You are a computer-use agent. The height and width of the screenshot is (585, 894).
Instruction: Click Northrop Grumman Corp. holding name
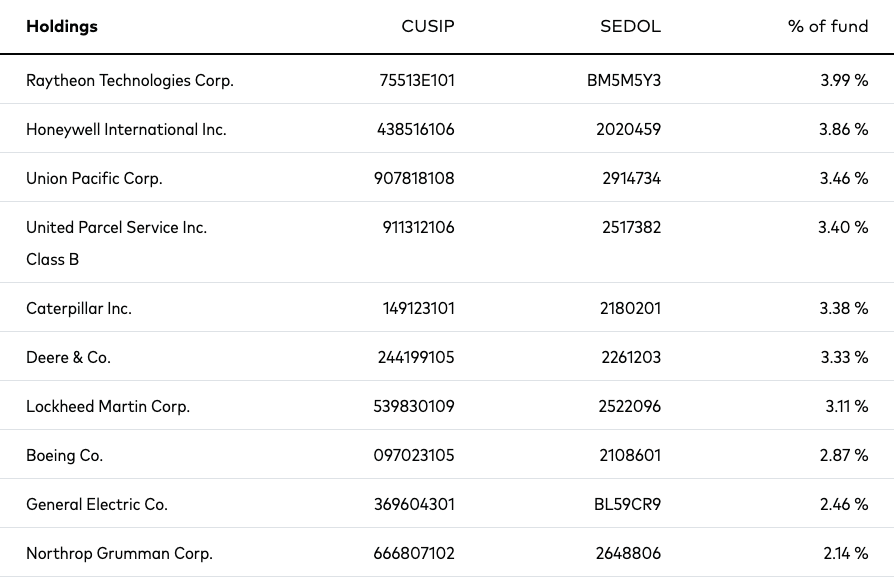click(119, 554)
